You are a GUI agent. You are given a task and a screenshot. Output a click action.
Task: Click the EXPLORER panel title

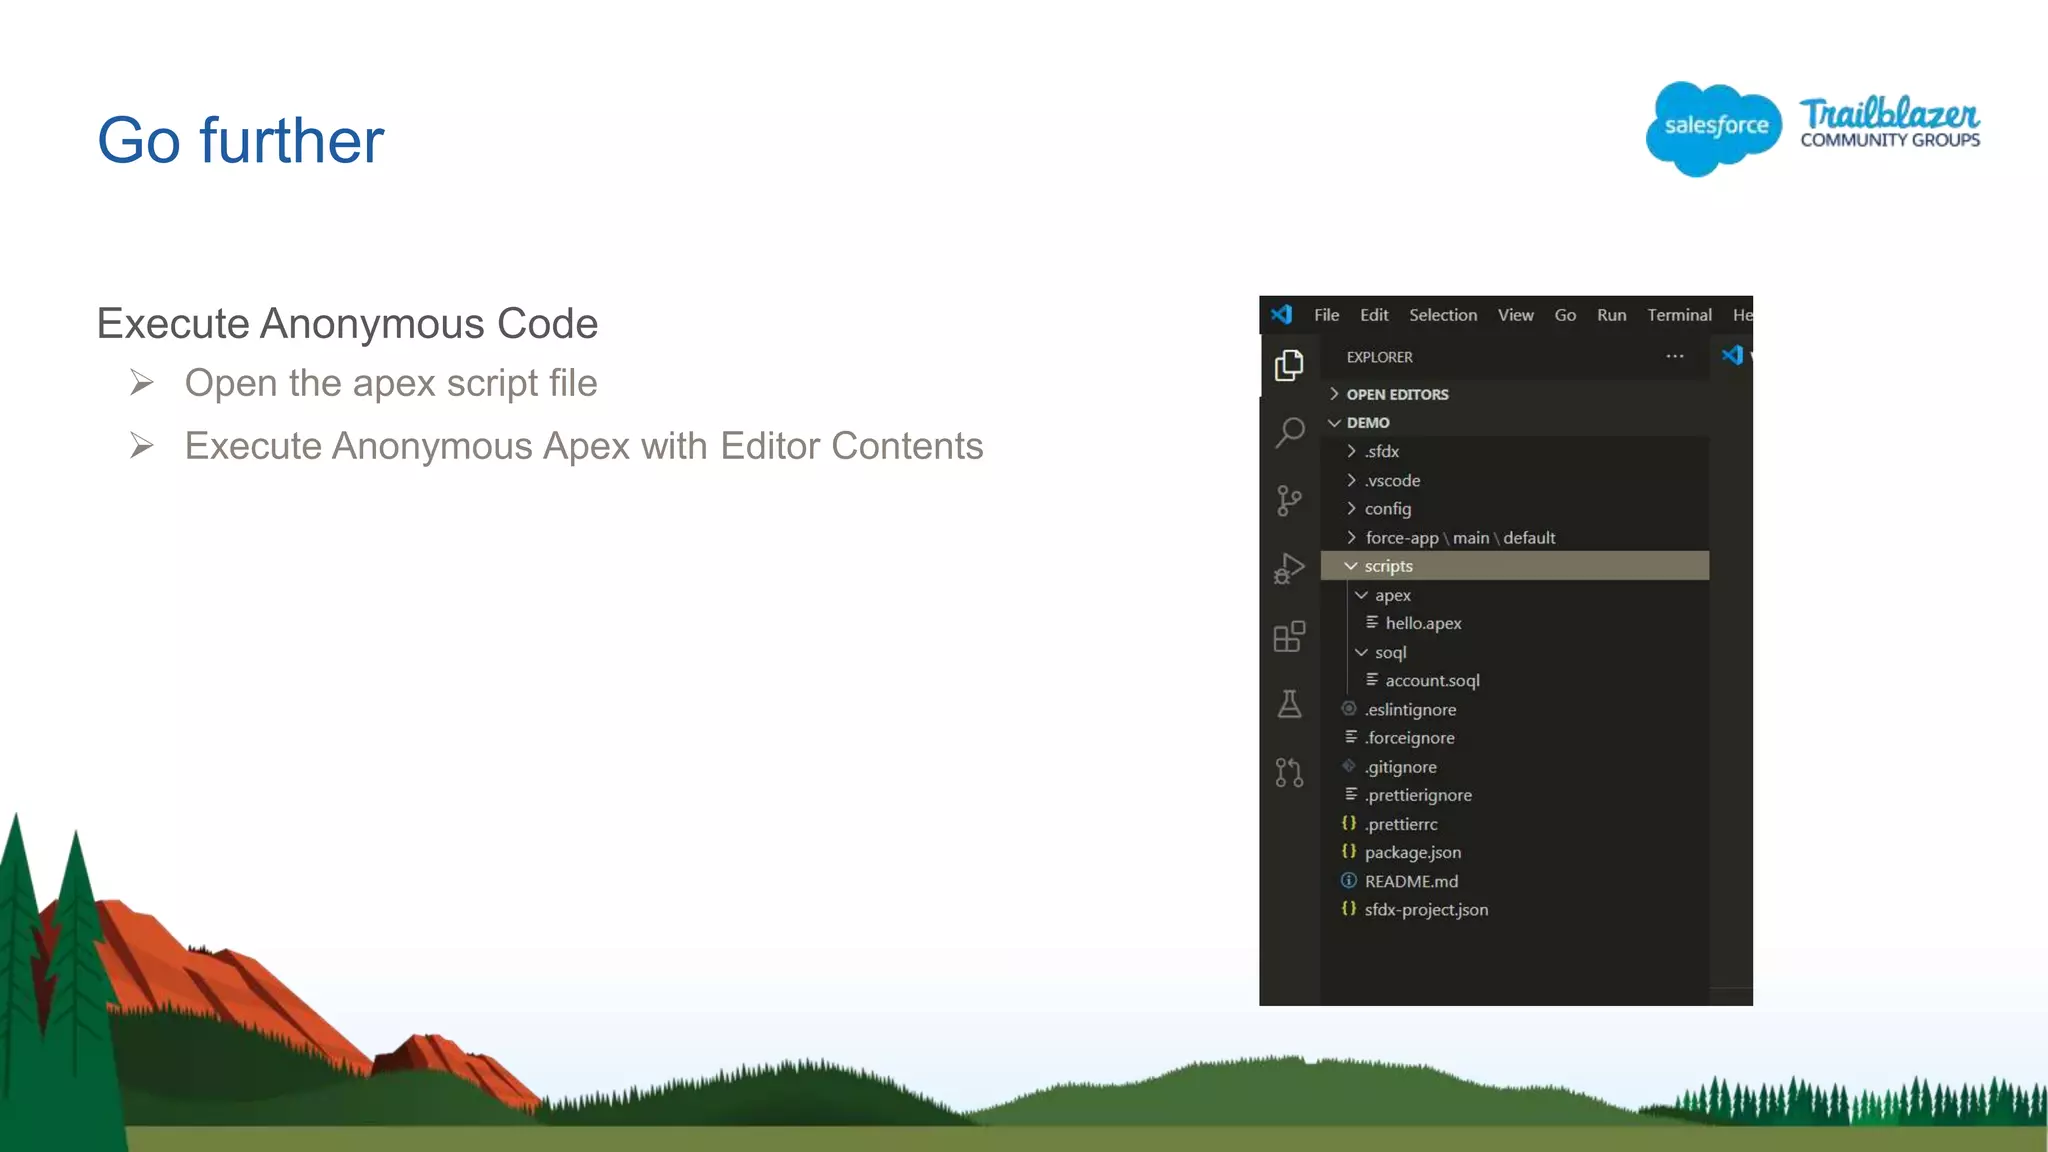1379,357
